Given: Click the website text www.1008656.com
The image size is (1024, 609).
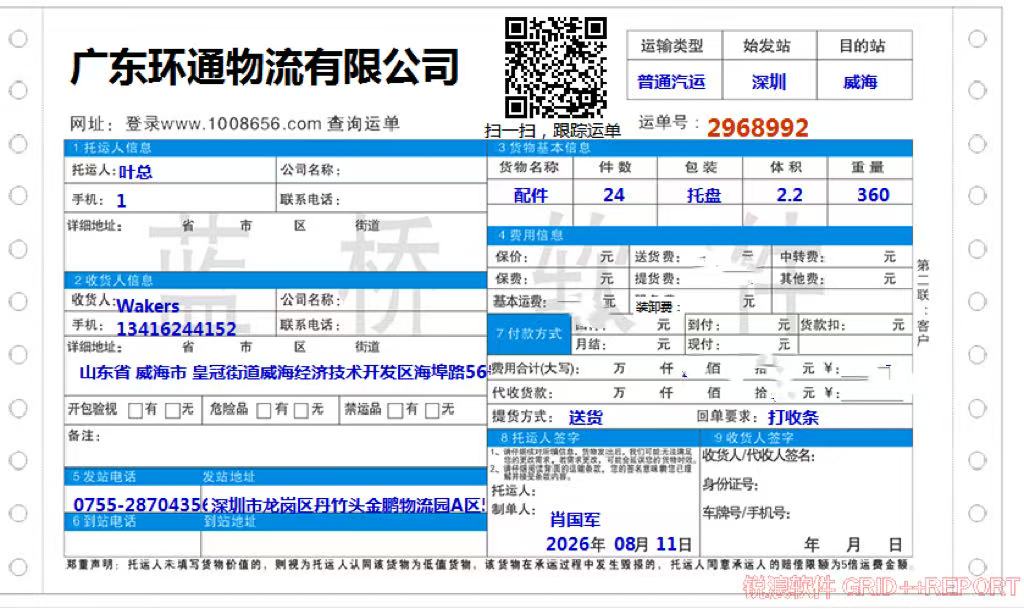Looking at the screenshot, I should [x=242, y=123].
